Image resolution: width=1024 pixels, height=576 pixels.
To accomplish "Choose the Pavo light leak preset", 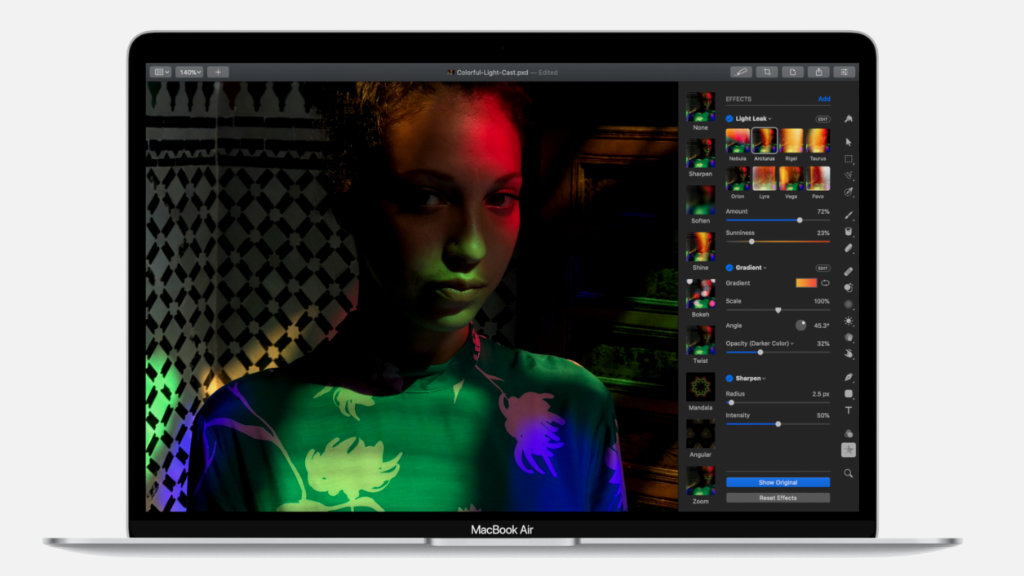I will (818, 178).
